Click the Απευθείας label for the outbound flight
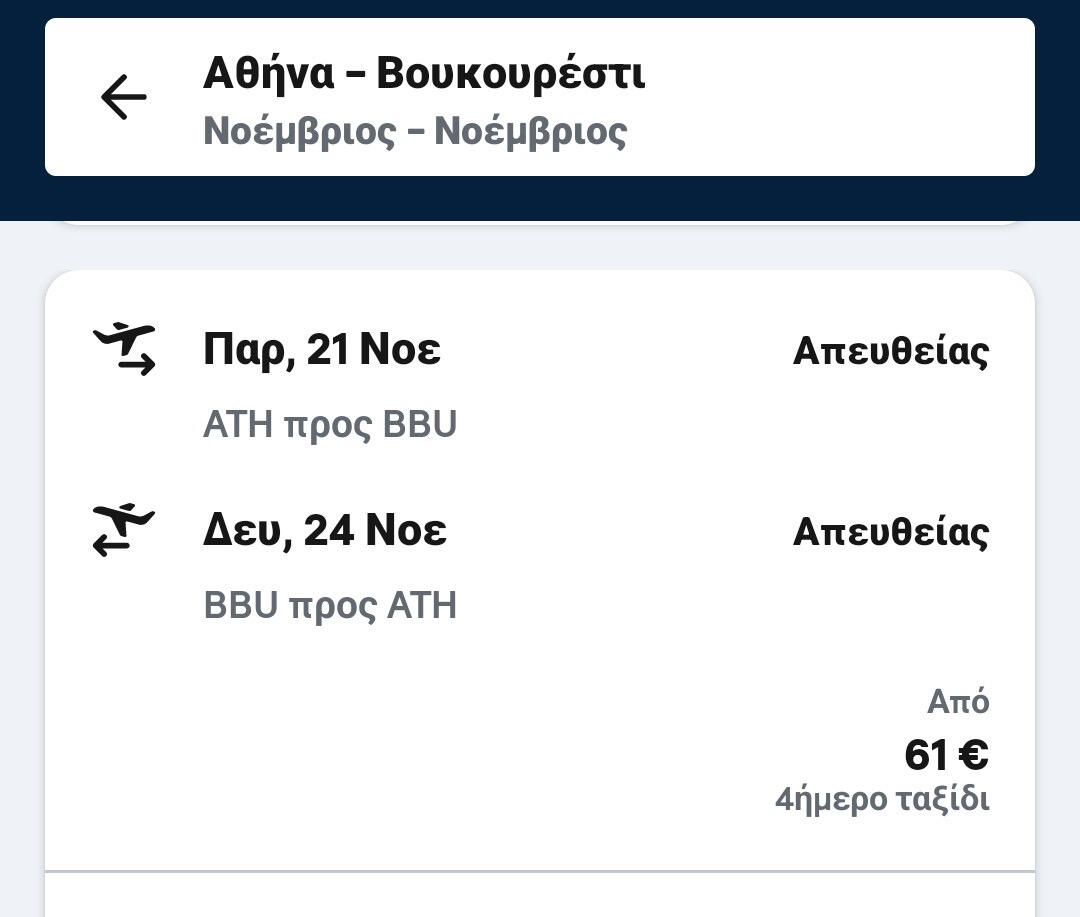 click(x=890, y=351)
